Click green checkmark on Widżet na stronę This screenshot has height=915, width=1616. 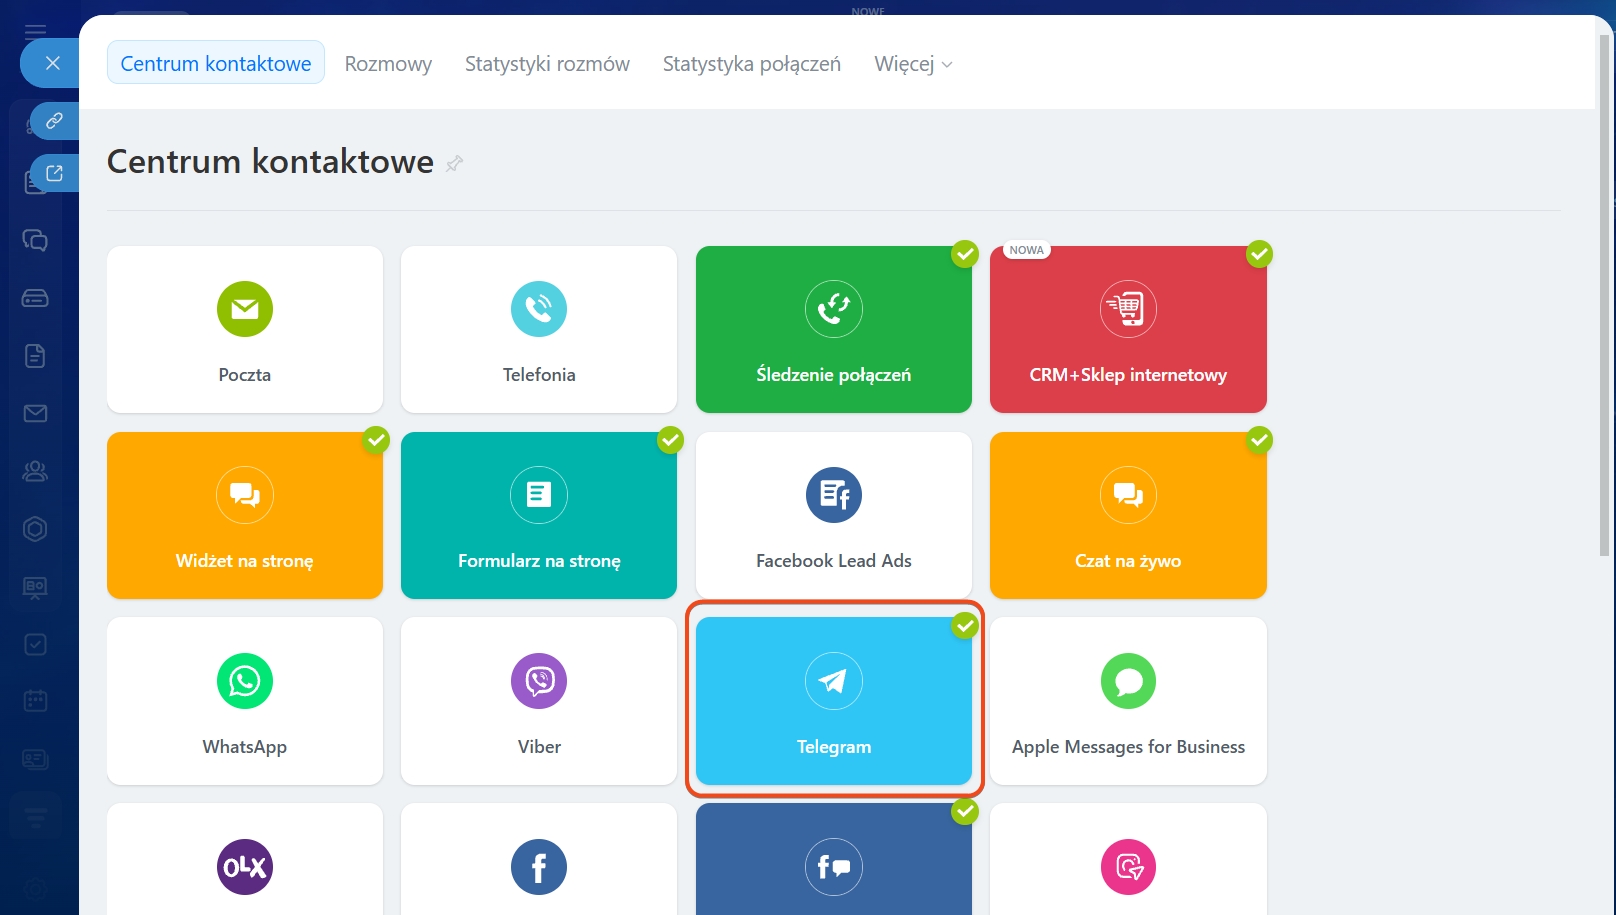[x=376, y=440]
